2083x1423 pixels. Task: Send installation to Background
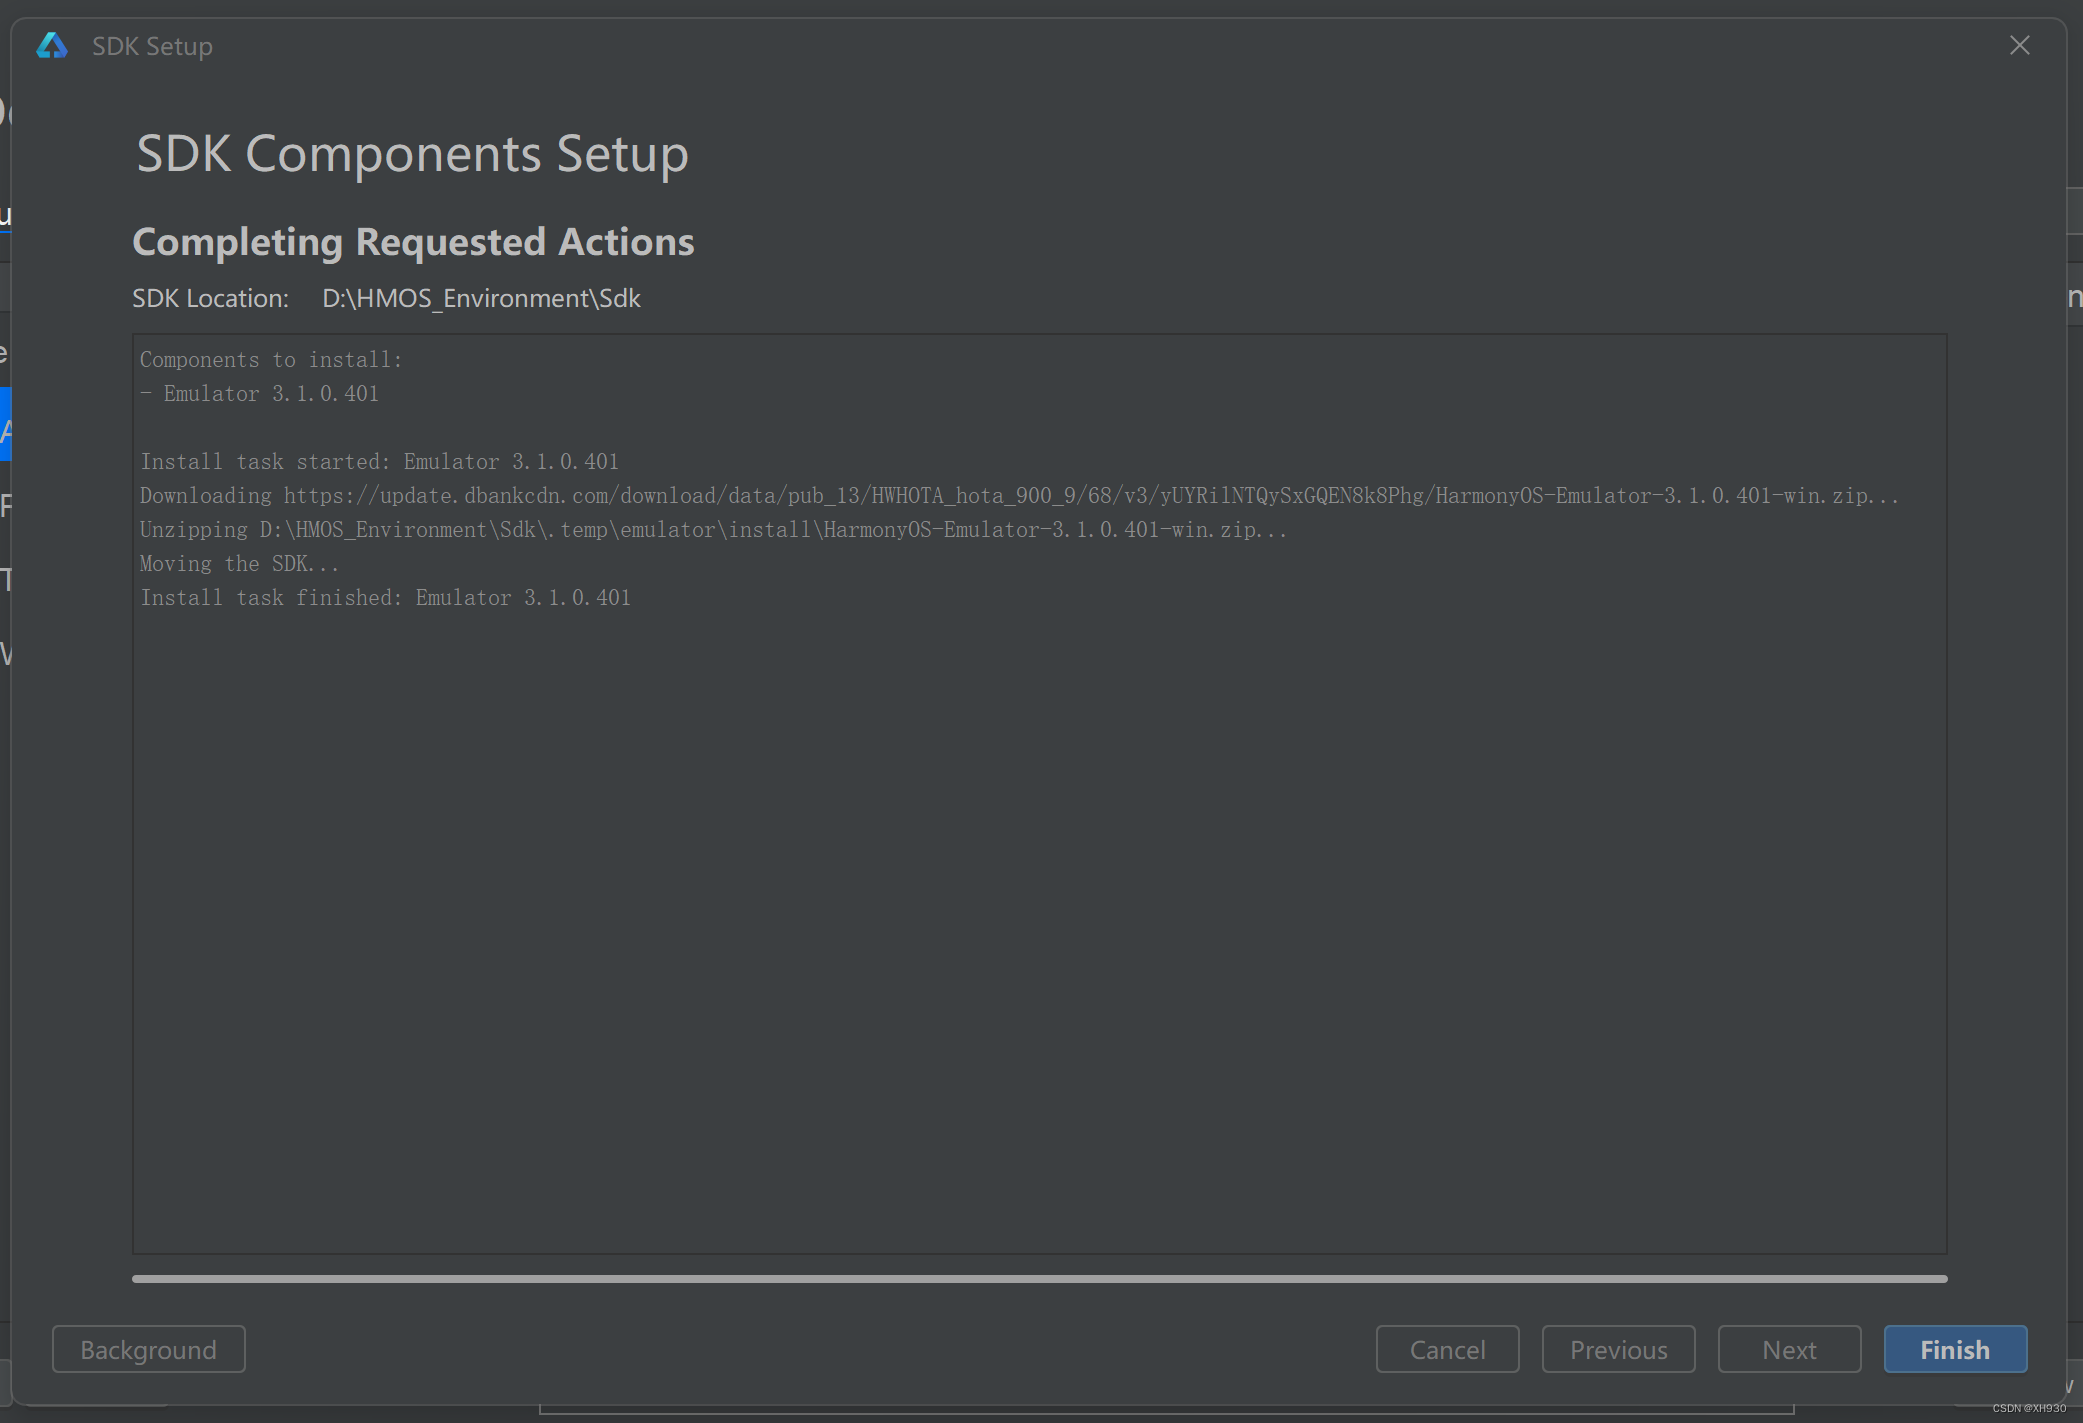tap(148, 1349)
